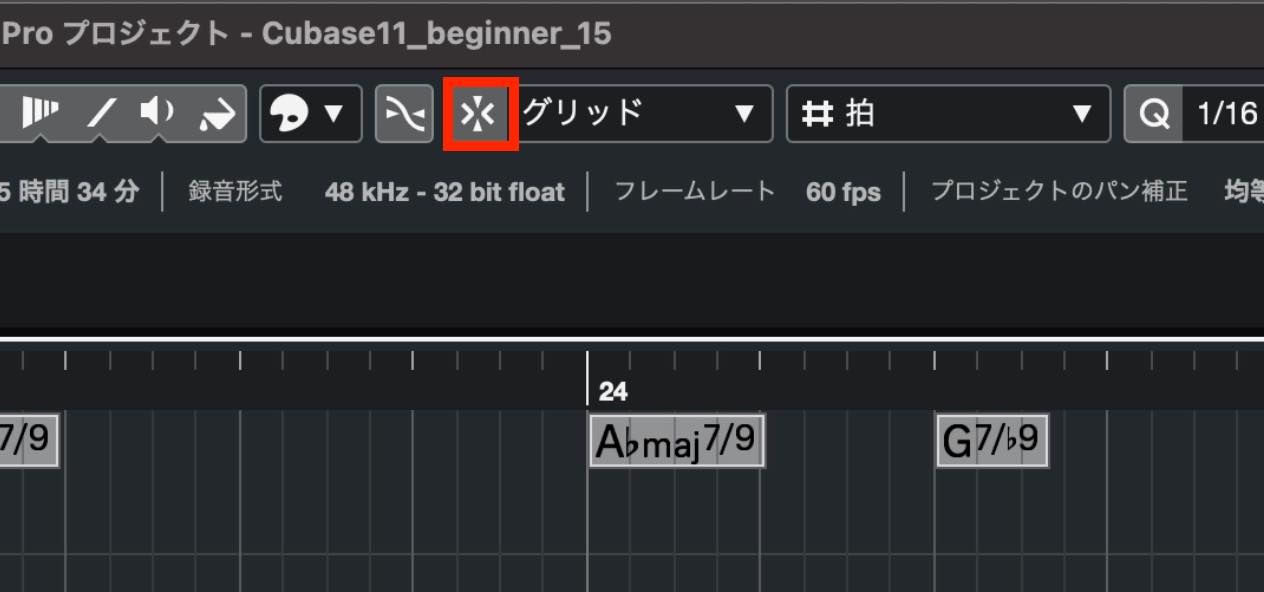
Task: Open the 拍 grid type dropdown
Action: (948, 114)
